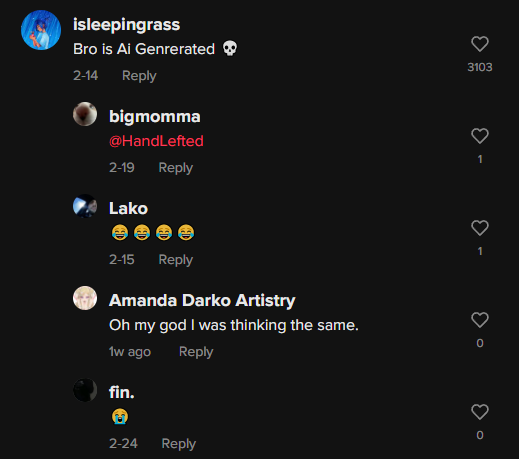Like bigmomma's reply with heart icon
The height and width of the screenshot is (459, 519).
pos(480,136)
